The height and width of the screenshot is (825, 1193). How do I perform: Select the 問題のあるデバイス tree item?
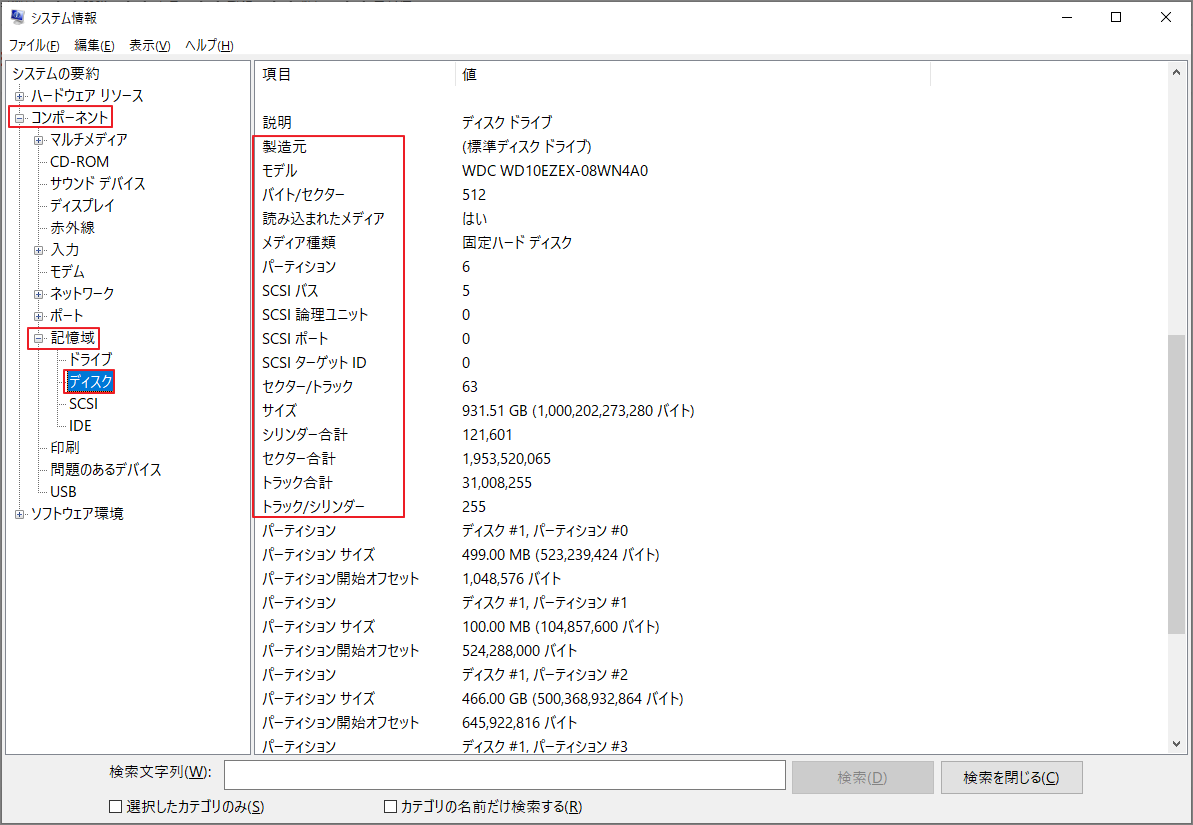(x=106, y=470)
